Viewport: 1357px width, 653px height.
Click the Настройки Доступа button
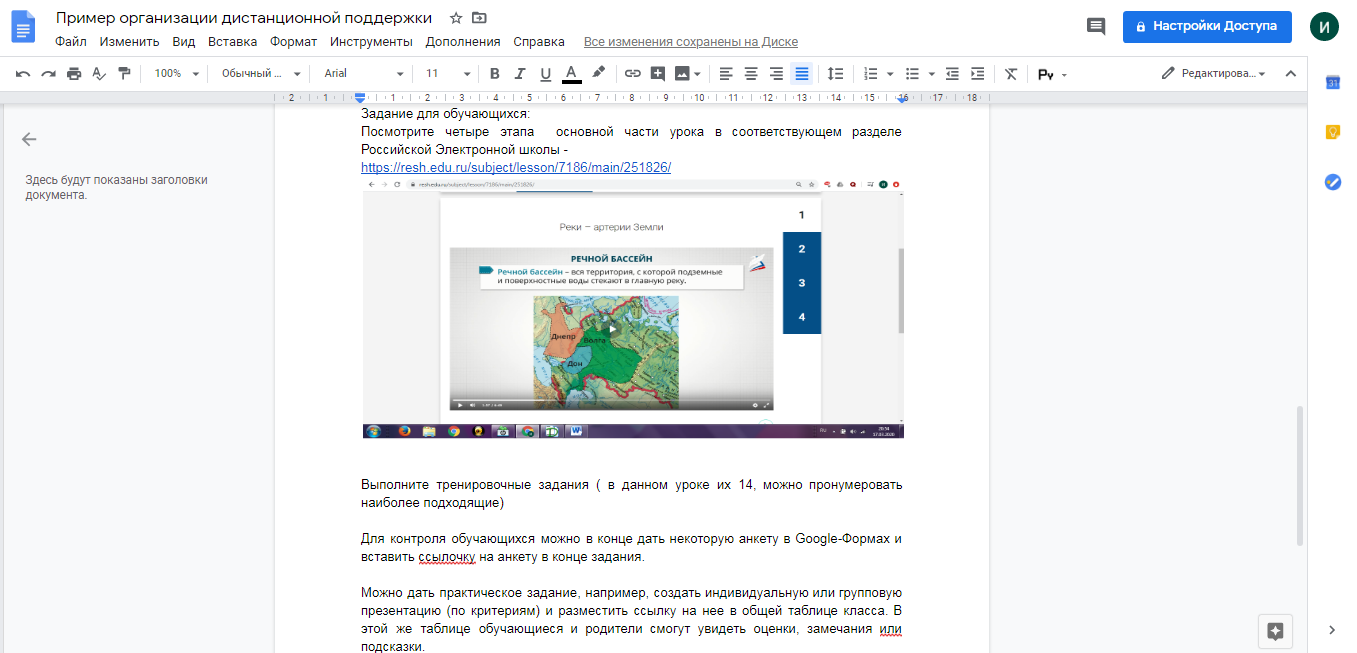(x=1206, y=26)
